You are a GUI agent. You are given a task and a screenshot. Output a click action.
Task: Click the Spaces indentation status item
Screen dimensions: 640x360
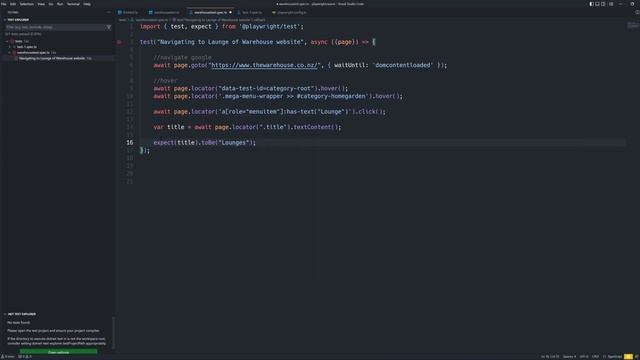click(x=569, y=357)
